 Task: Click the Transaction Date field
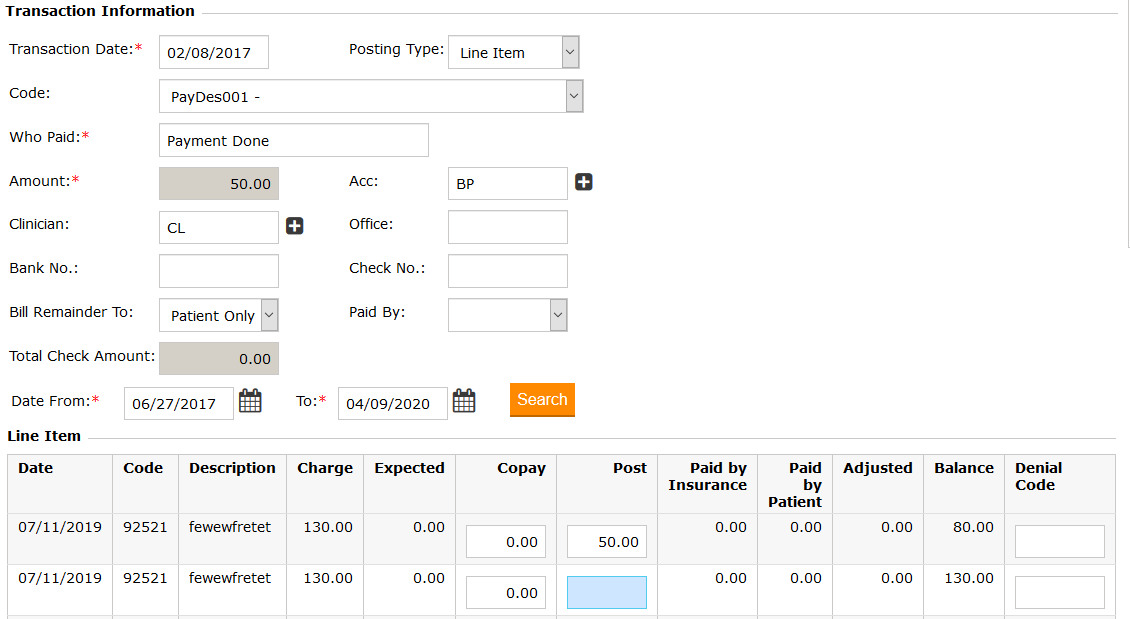(x=214, y=52)
